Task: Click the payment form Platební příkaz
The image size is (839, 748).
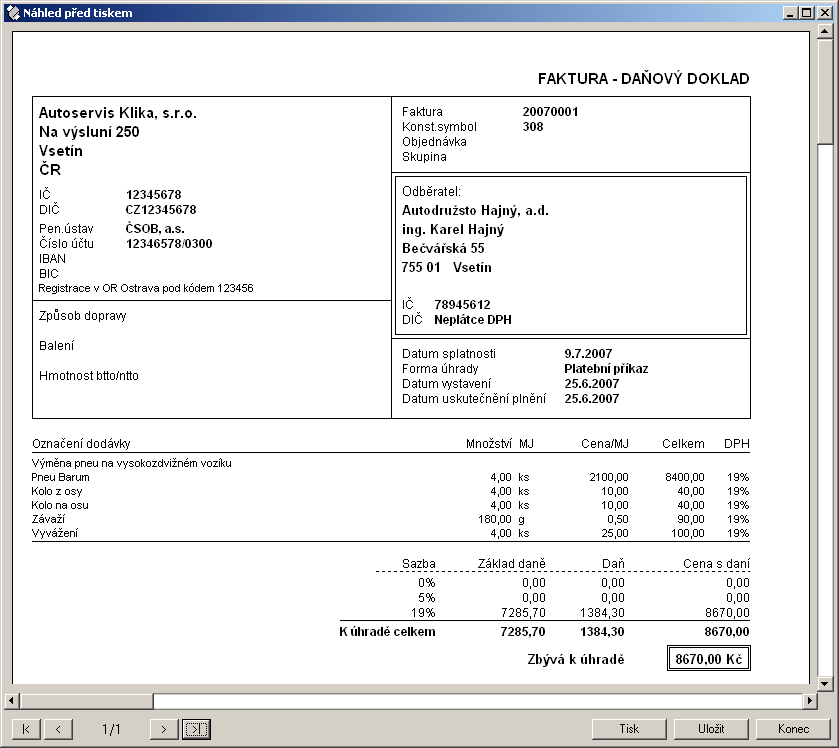Action: 606,369
